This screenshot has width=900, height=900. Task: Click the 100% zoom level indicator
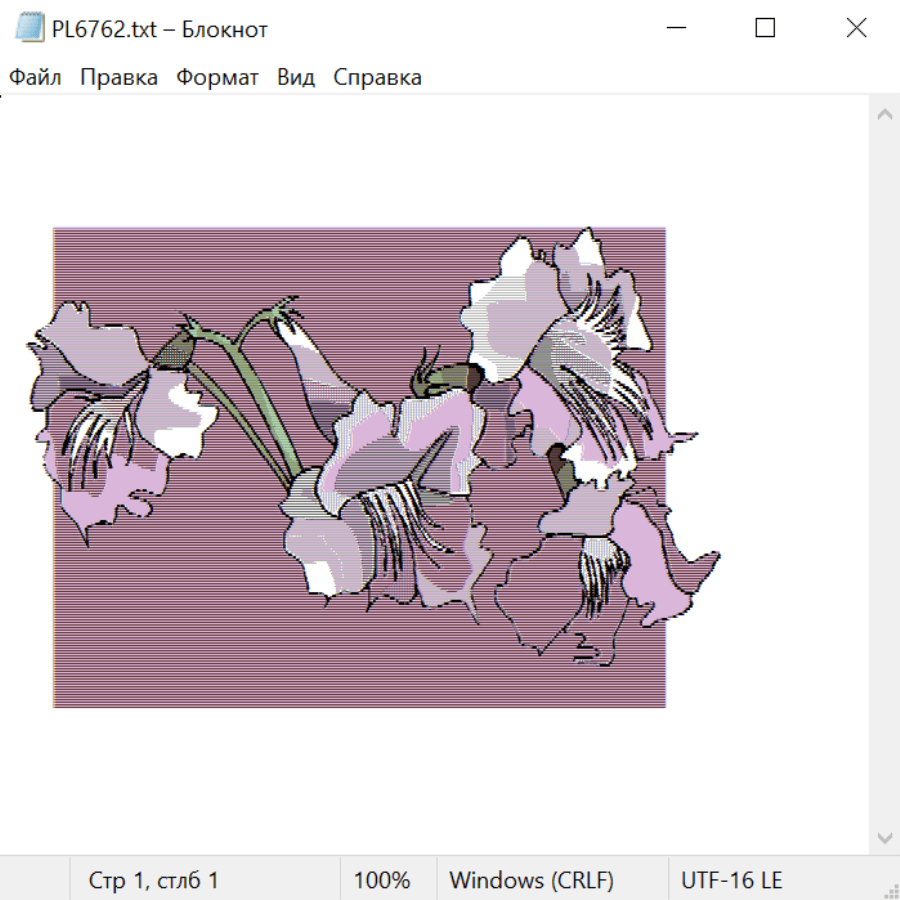(x=382, y=881)
